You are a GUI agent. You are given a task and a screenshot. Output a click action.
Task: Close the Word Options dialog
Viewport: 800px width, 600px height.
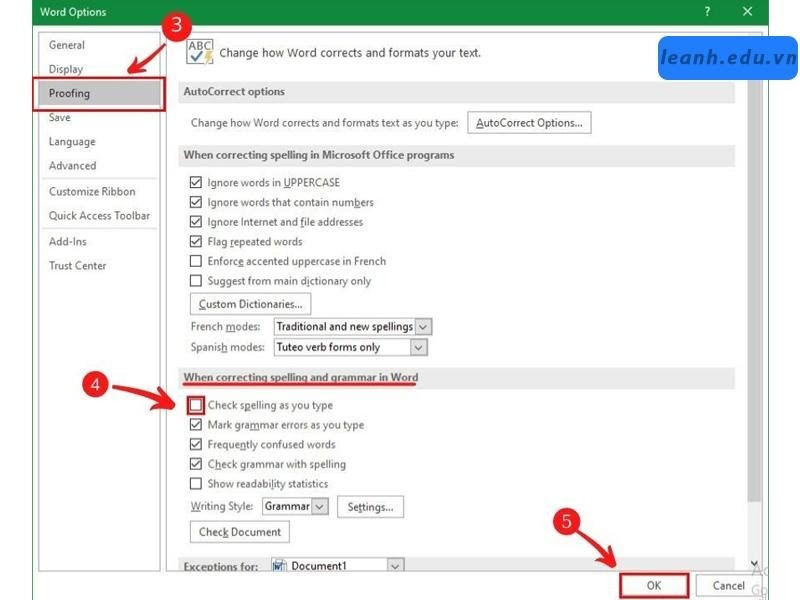[x=747, y=11]
